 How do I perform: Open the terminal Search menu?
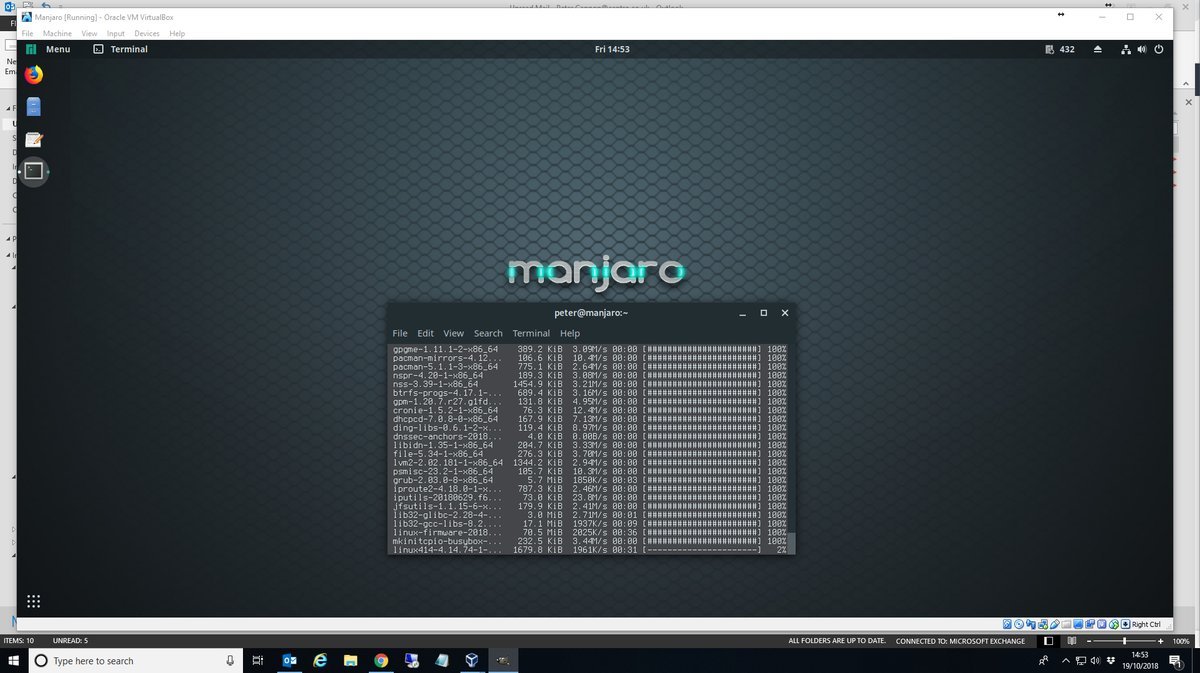click(x=488, y=333)
